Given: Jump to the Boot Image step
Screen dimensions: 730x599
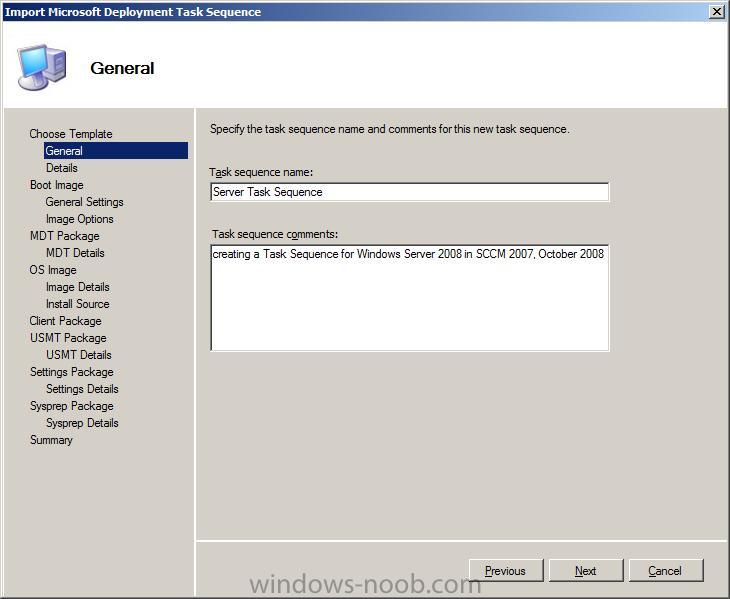Looking at the screenshot, I should pos(56,185).
